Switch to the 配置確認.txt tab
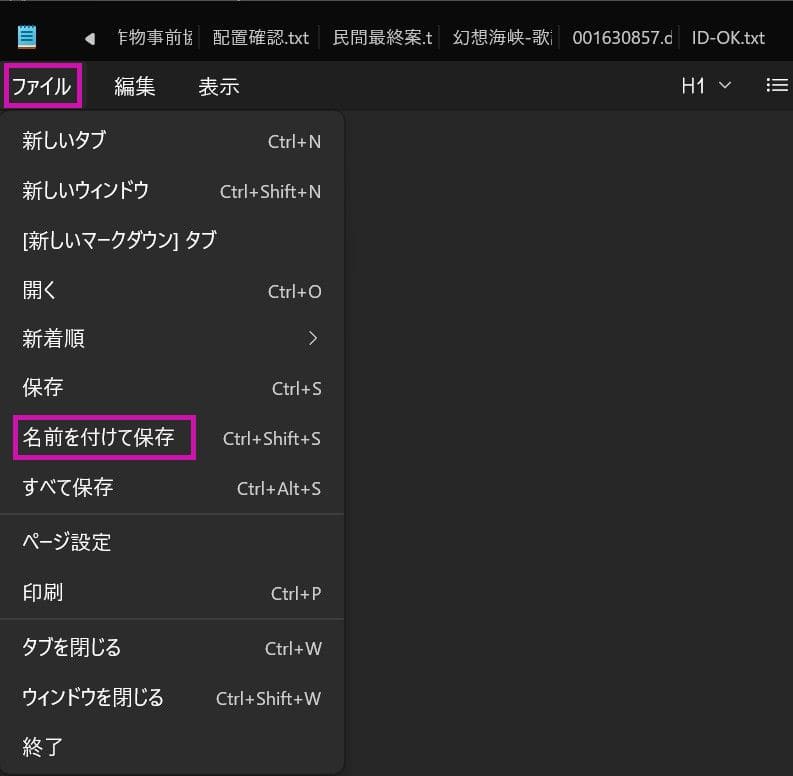Screen dimensions: 793x776 (261, 38)
